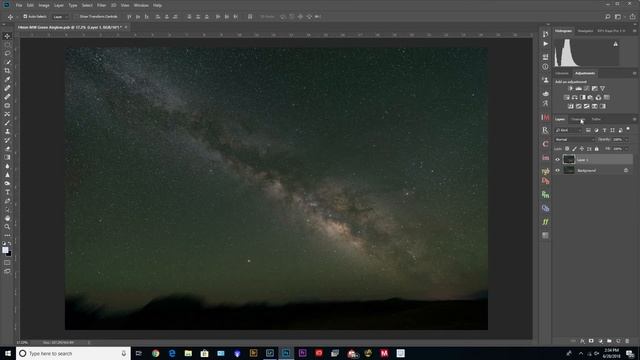Toggle the Auto-Select checkbox
The width and height of the screenshot is (640, 360).
pos(25,17)
